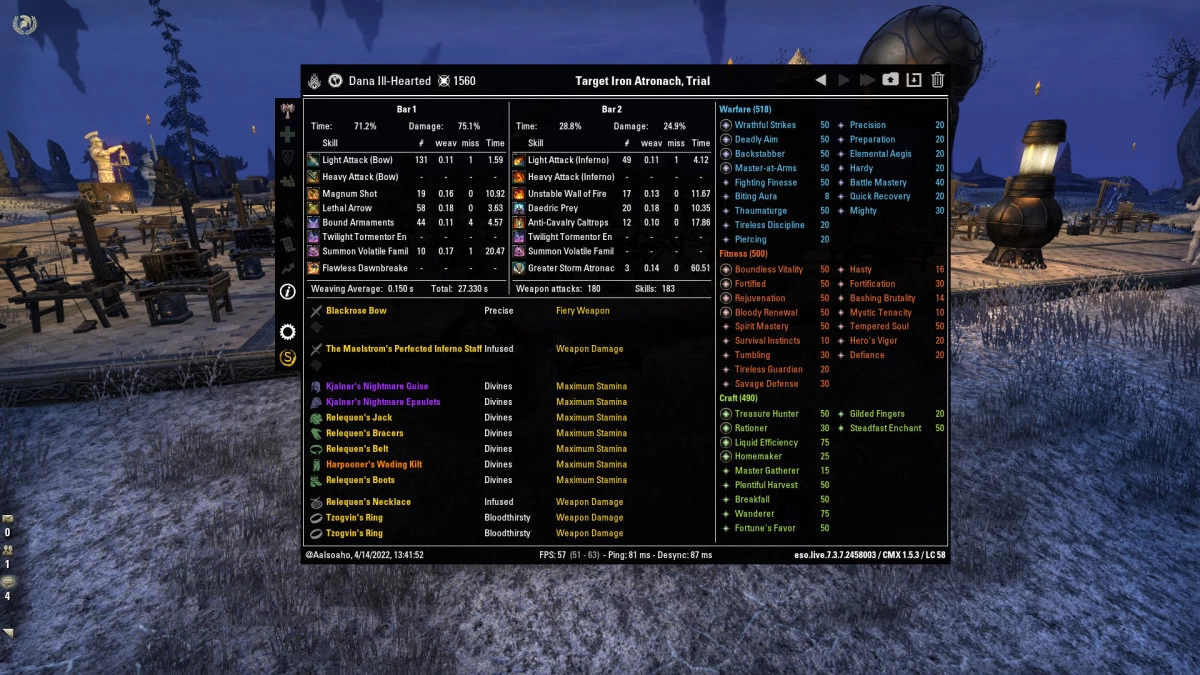Click the Kjalnar's Nightmare Guise helmet icon

[316, 386]
